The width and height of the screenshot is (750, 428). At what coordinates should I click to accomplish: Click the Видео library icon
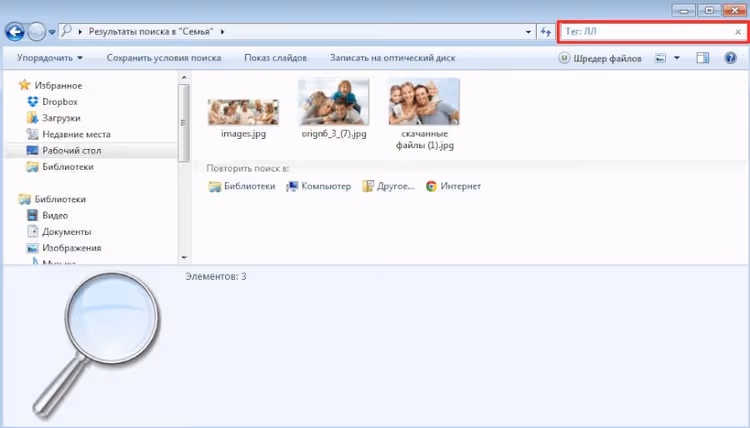click(33, 215)
